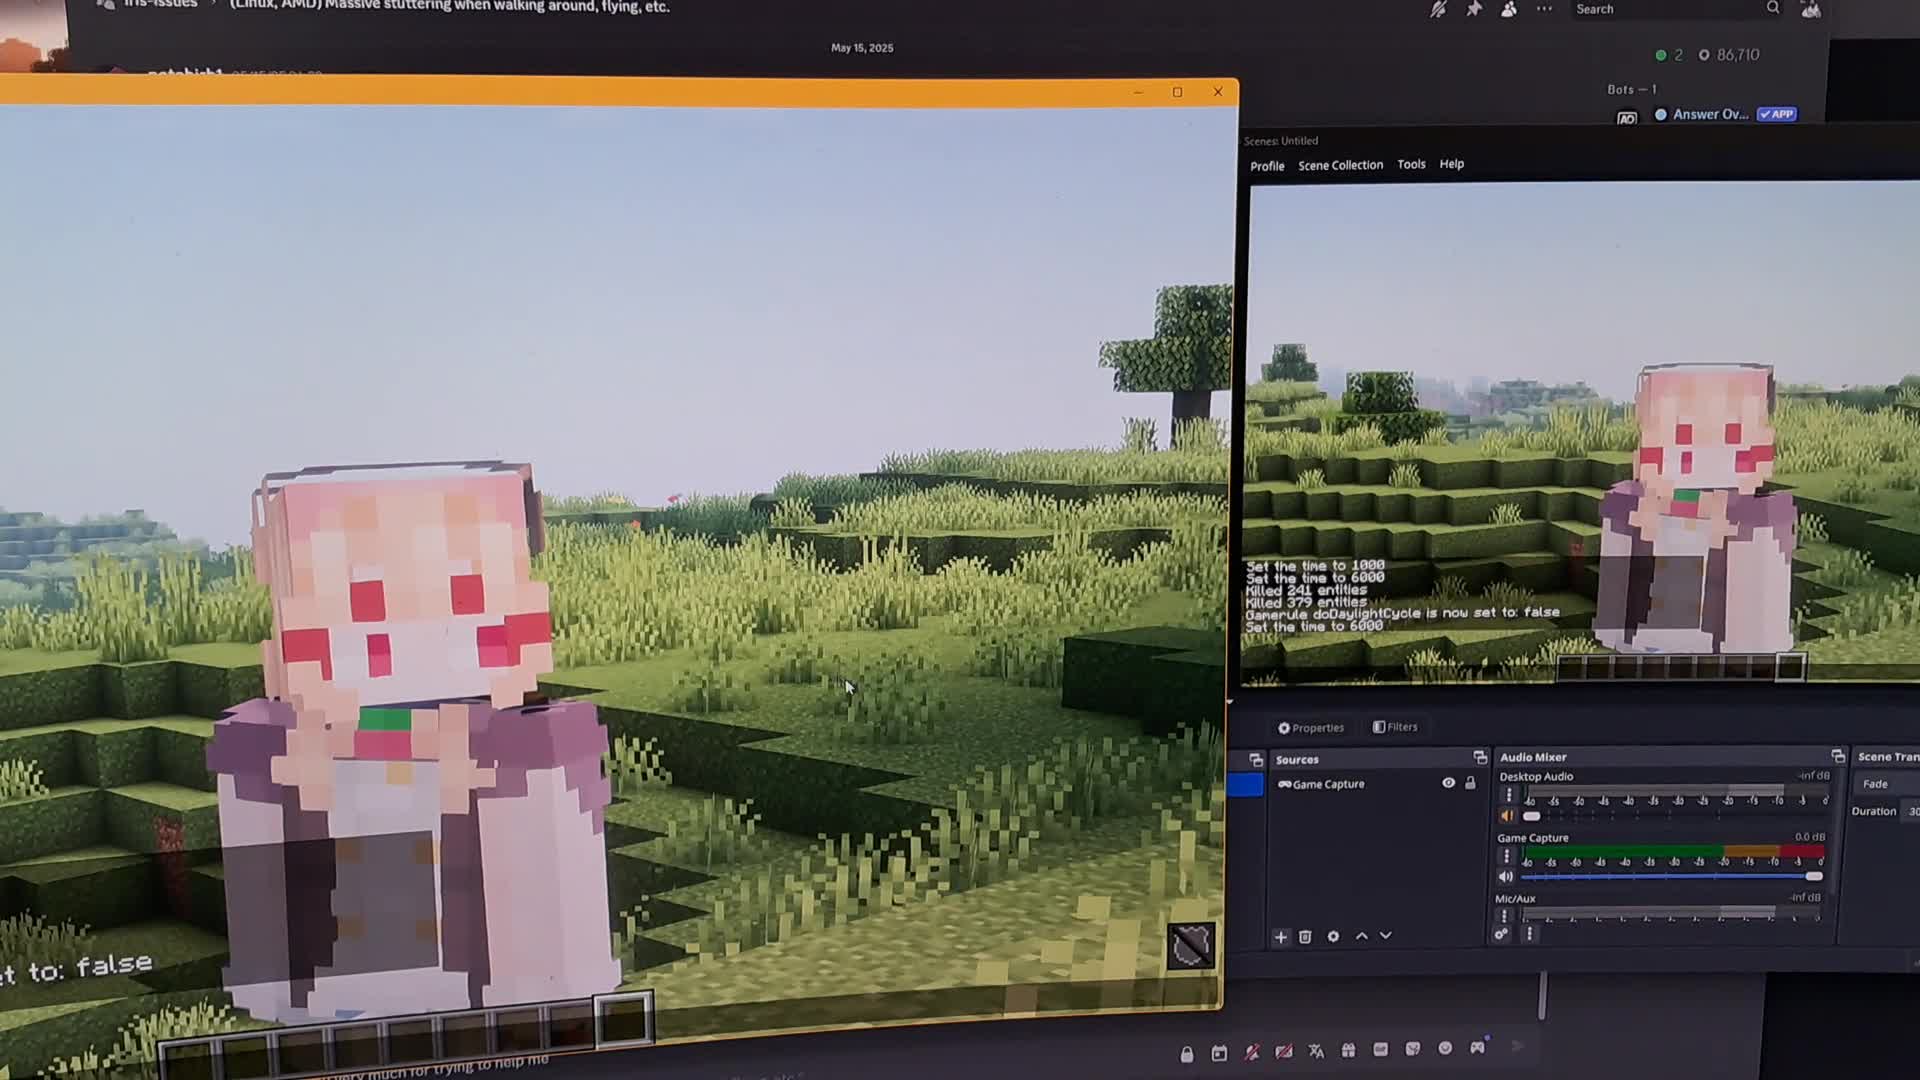Click the Discord translate icon

coord(1316,1051)
